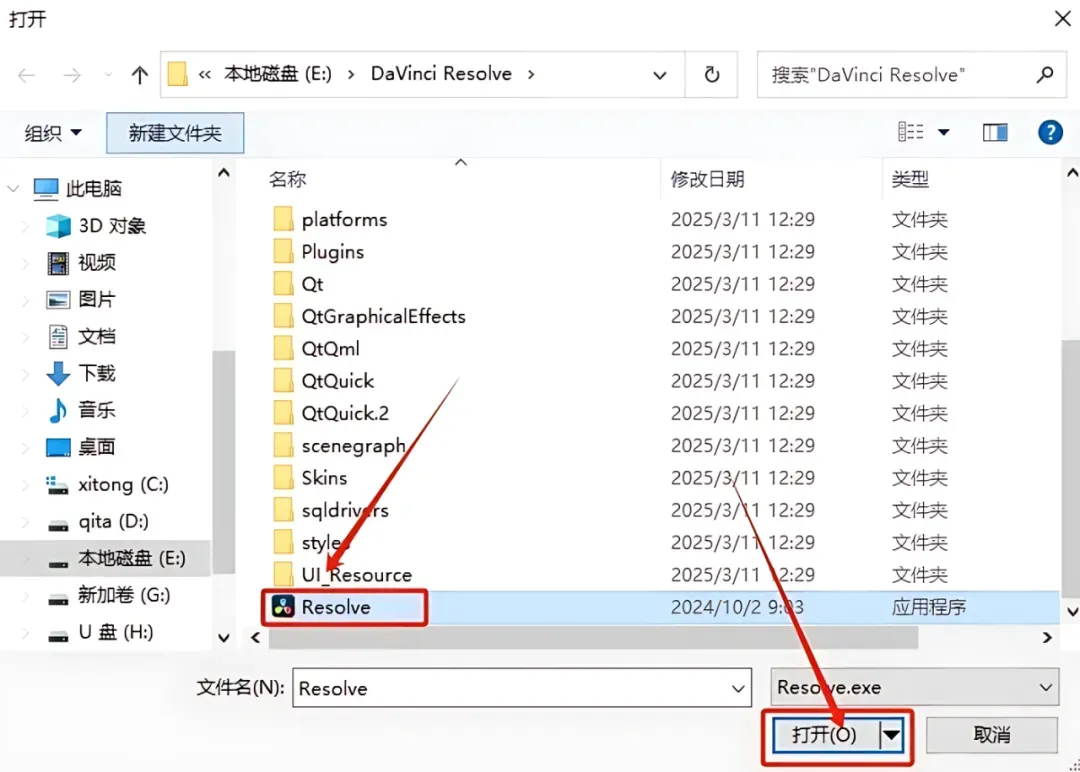The height and width of the screenshot is (772, 1080).
Task: Open the Resolve.exe file type dropdown
Action: tap(915, 687)
